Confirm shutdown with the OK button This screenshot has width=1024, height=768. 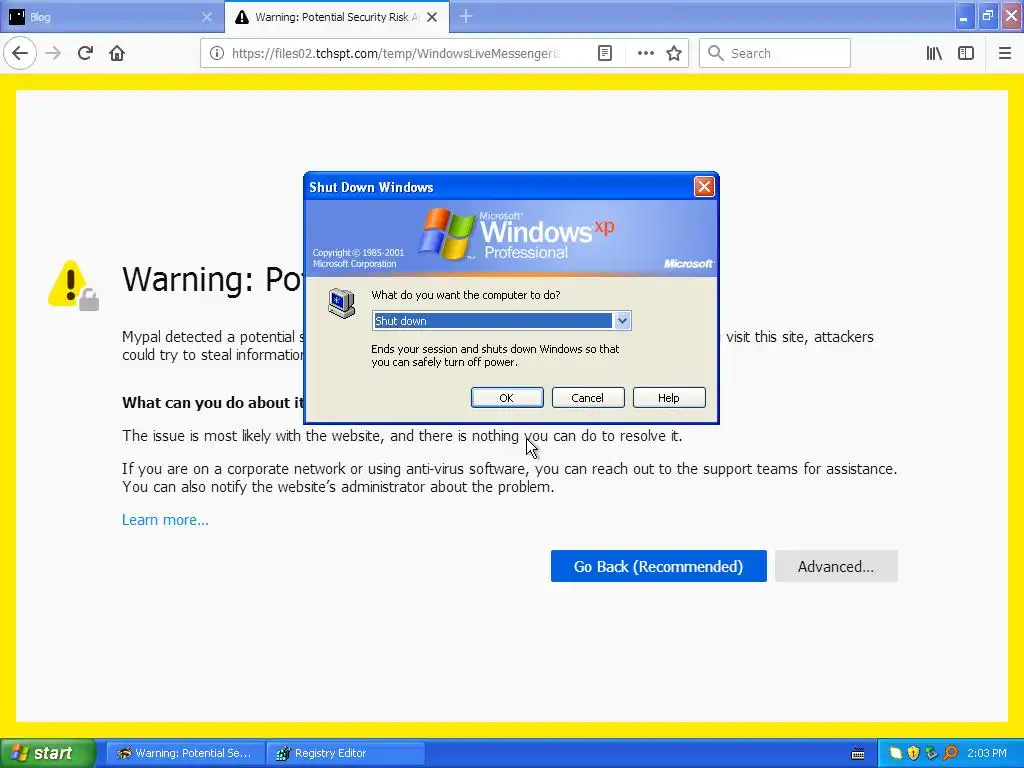coord(507,398)
